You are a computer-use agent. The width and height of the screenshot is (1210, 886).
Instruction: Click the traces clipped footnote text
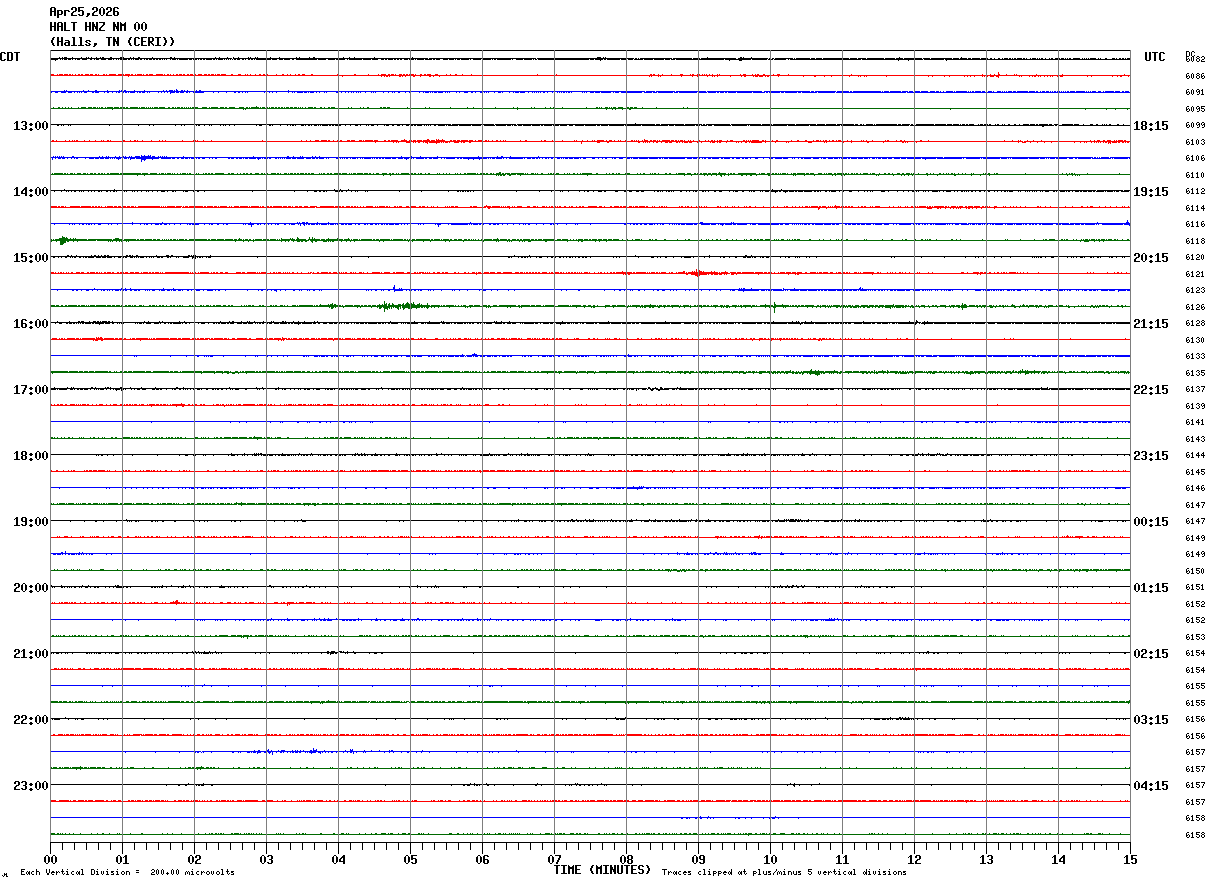pyautogui.click(x=784, y=873)
